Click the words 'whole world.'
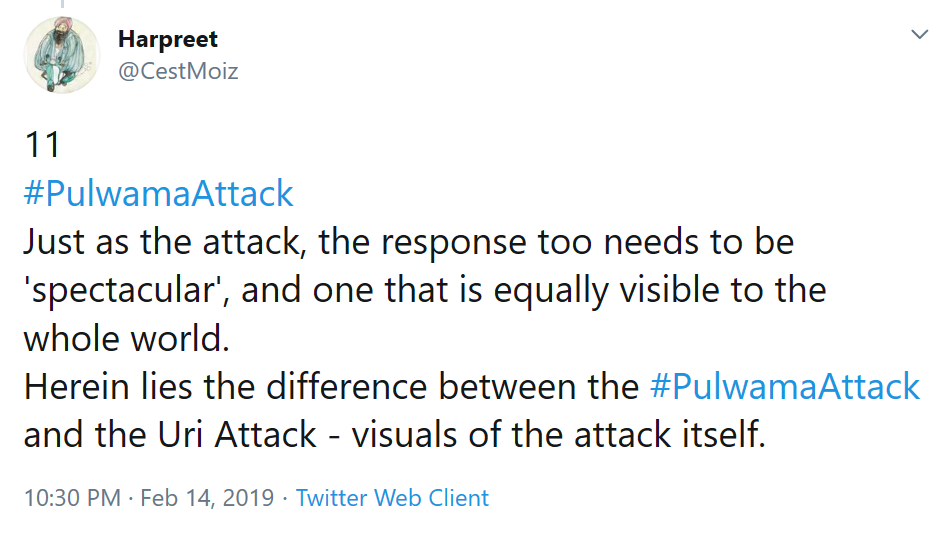Screen dimensions: 950x536 [x=127, y=338]
